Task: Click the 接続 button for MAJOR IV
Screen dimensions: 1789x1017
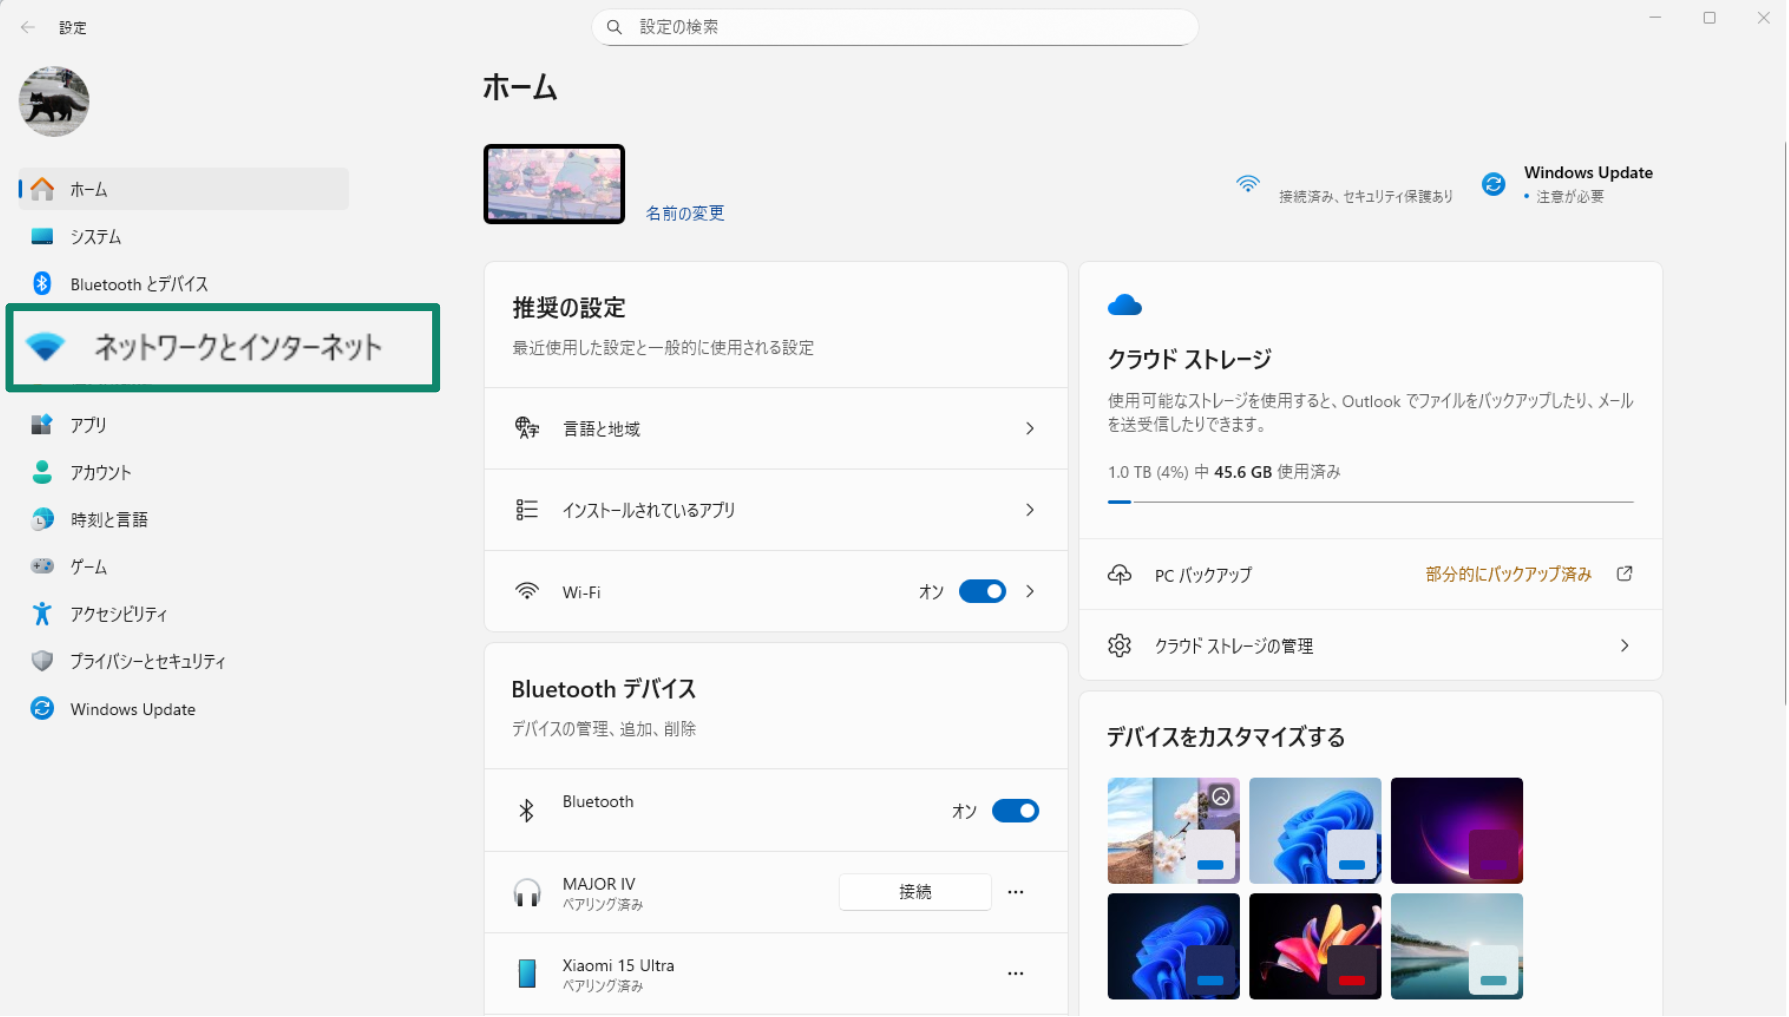Action: (914, 892)
